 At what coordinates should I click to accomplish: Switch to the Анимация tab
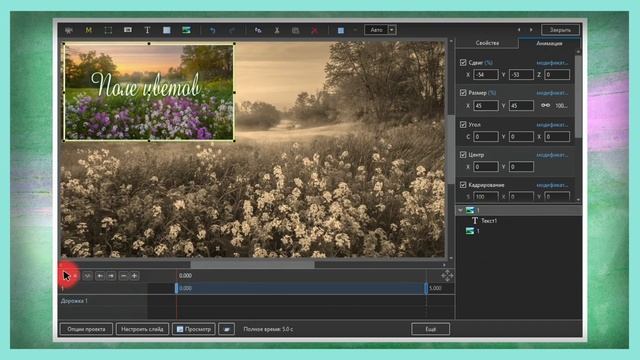tap(549, 43)
